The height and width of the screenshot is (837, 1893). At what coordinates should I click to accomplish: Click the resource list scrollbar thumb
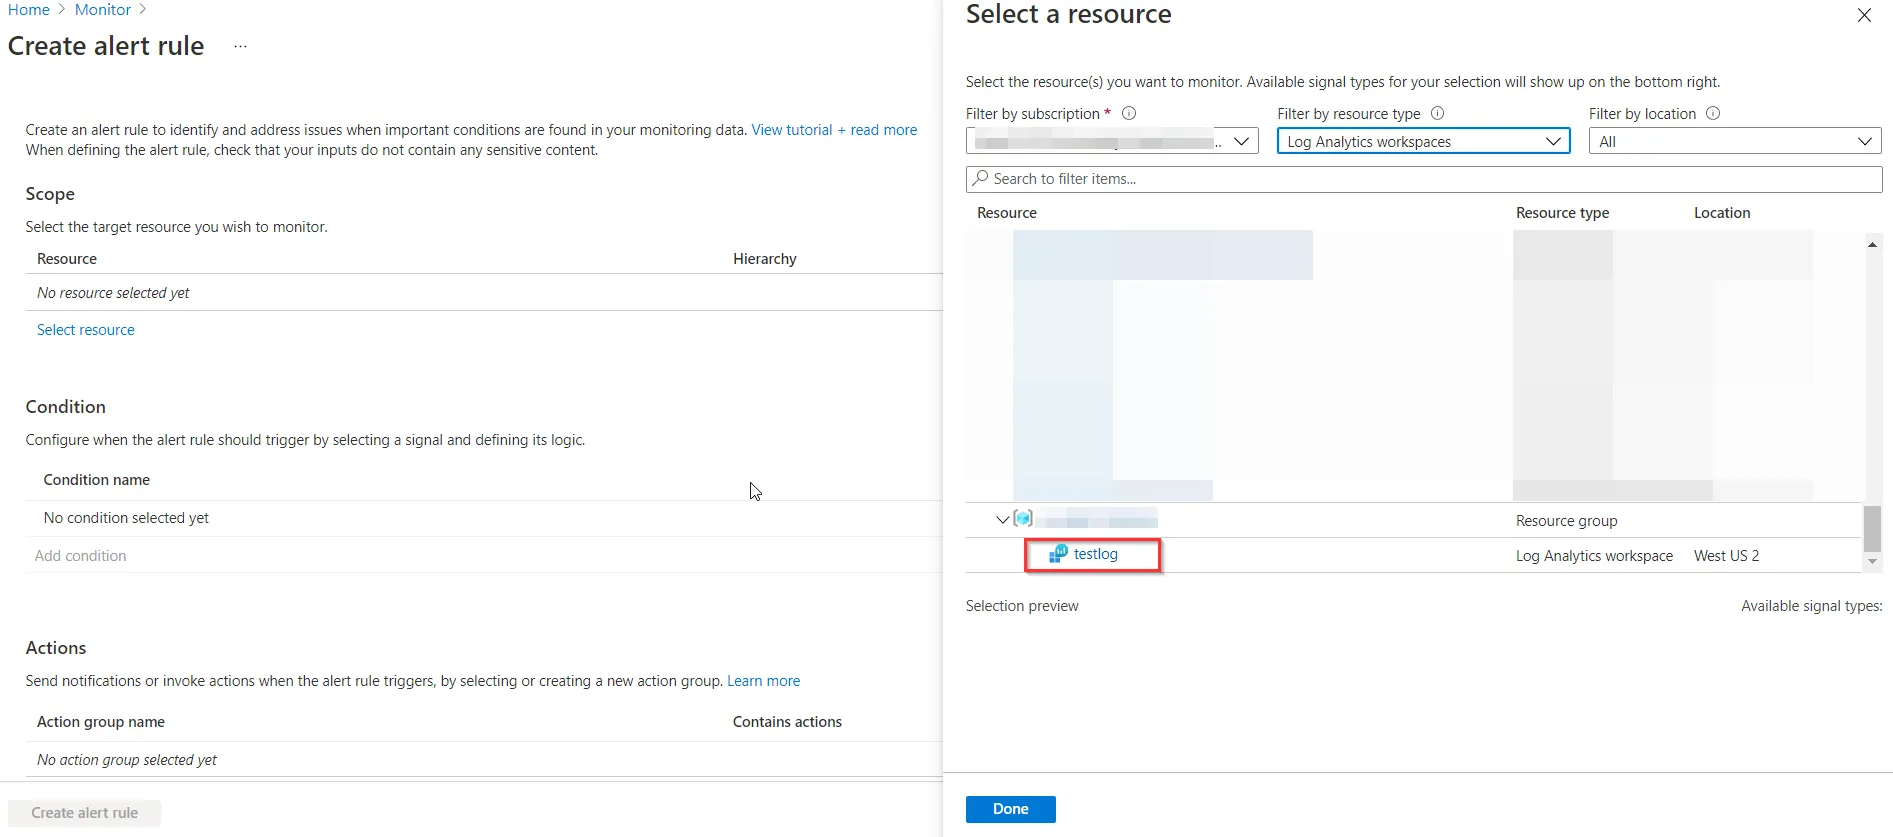coord(1872,528)
